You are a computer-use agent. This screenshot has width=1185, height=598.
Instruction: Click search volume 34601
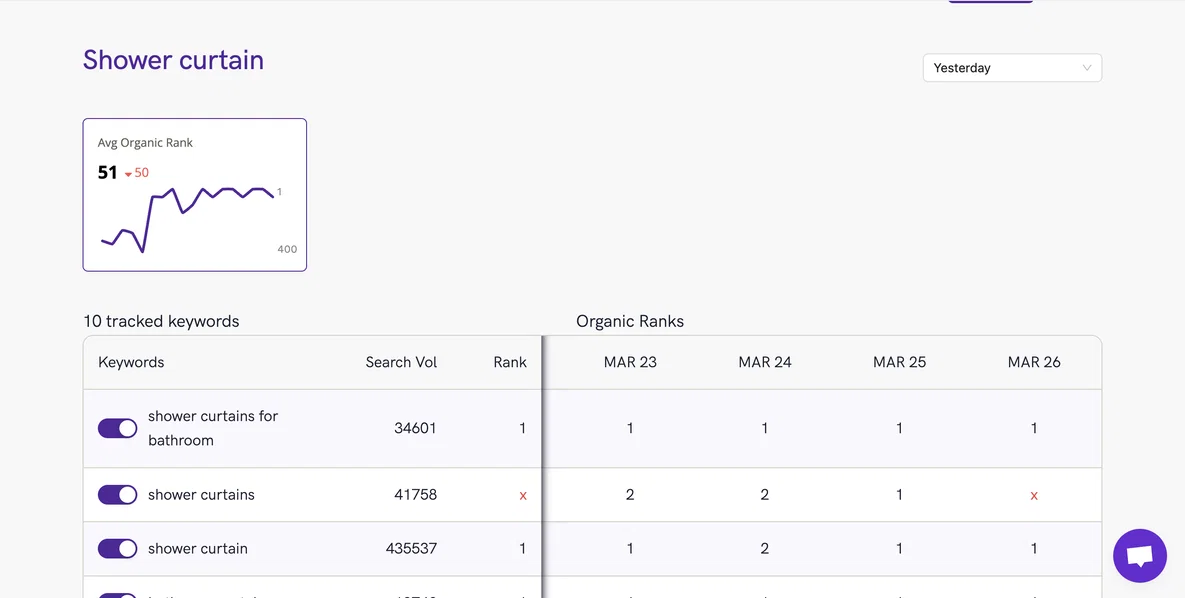pyautogui.click(x=415, y=429)
